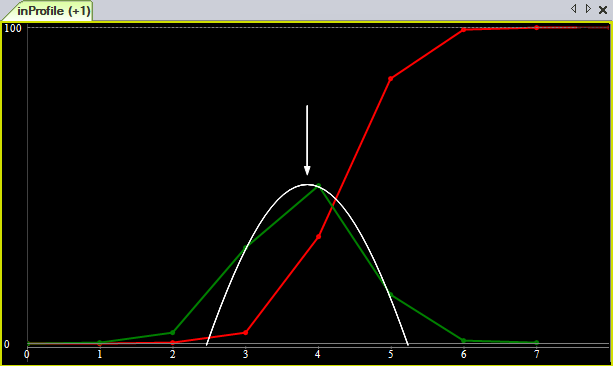
Task: Click the red curve point at x=7
Action: point(536,27)
